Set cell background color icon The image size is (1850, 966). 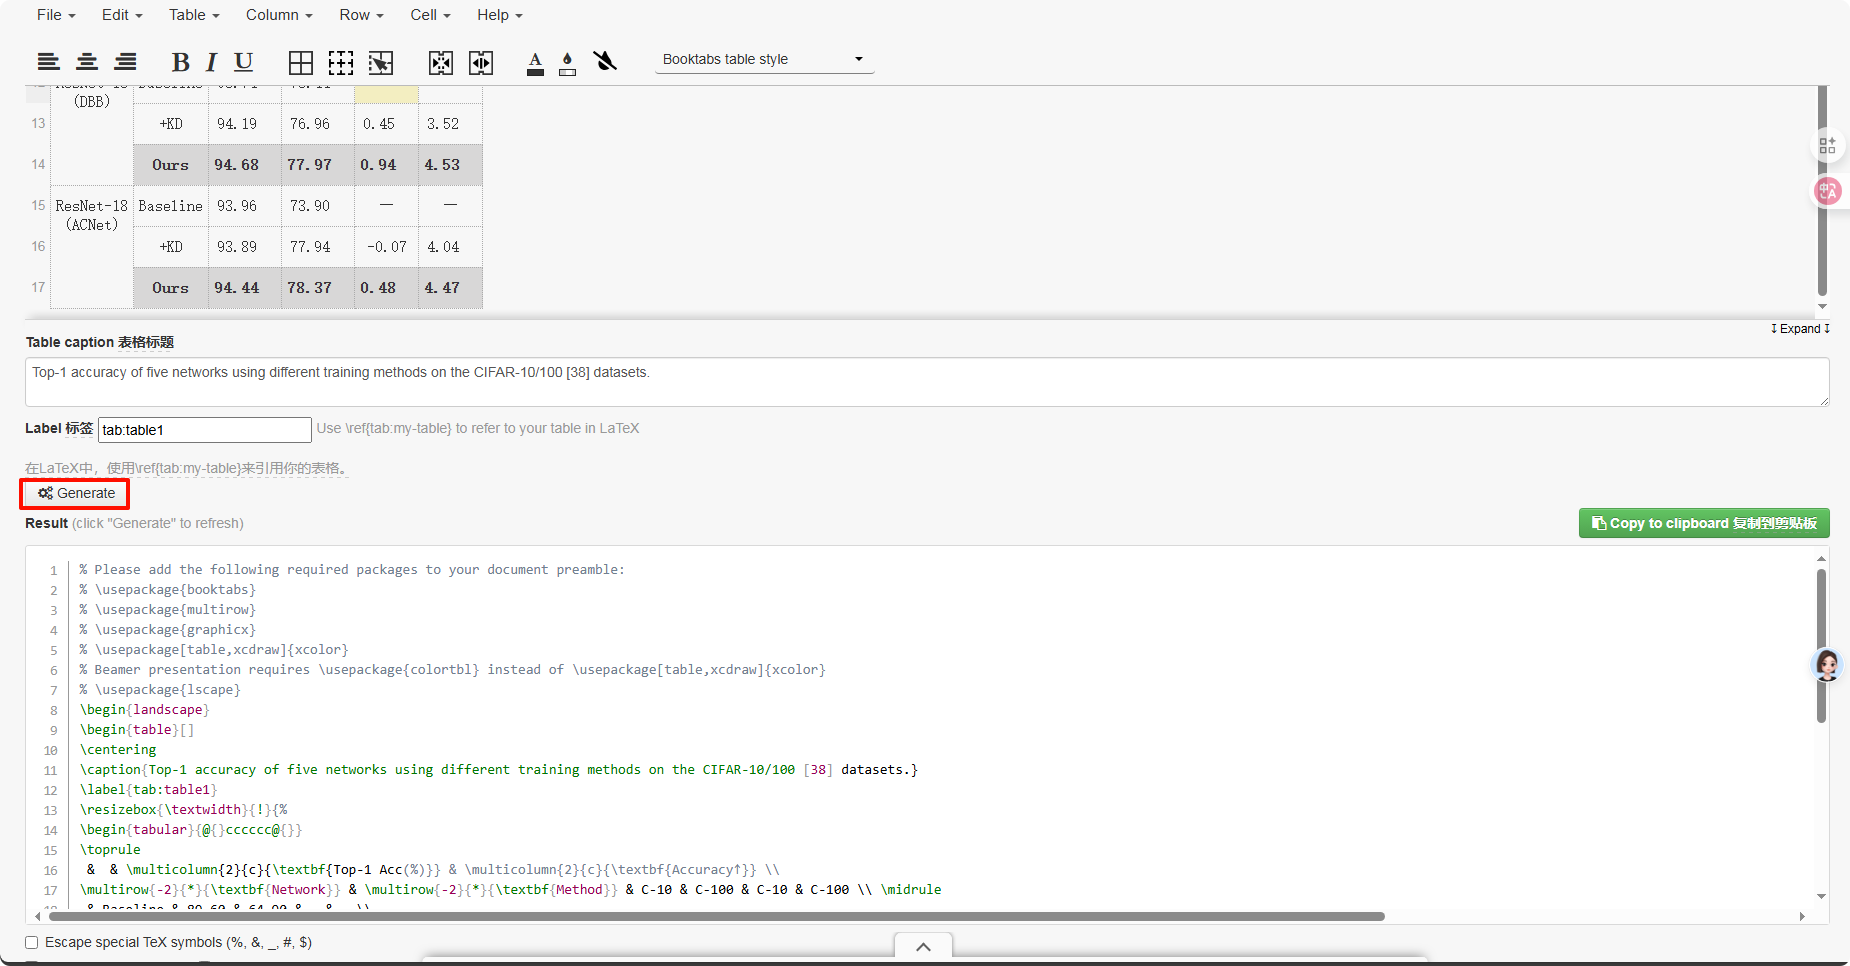pos(567,63)
